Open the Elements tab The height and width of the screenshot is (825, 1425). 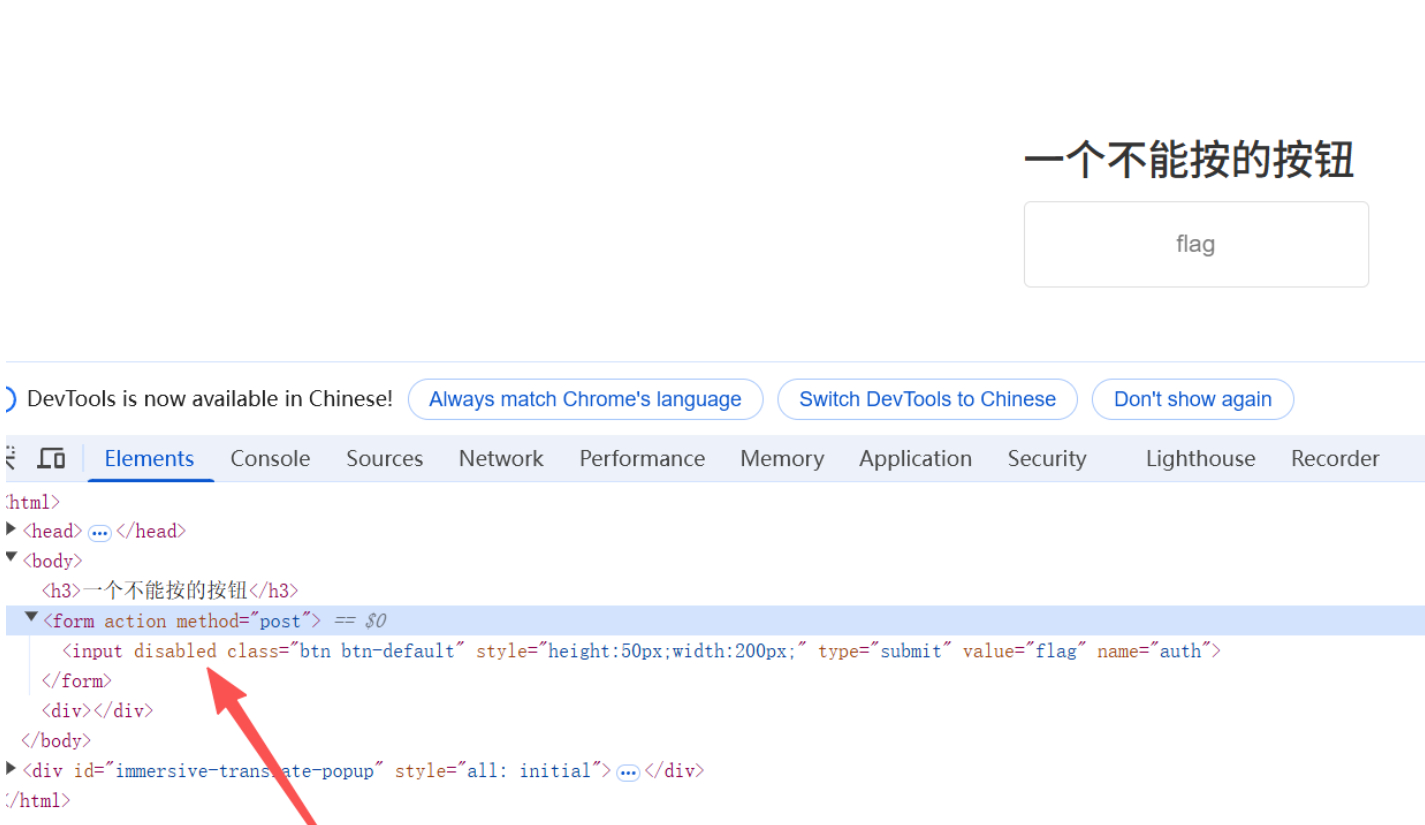tap(149, 459)
